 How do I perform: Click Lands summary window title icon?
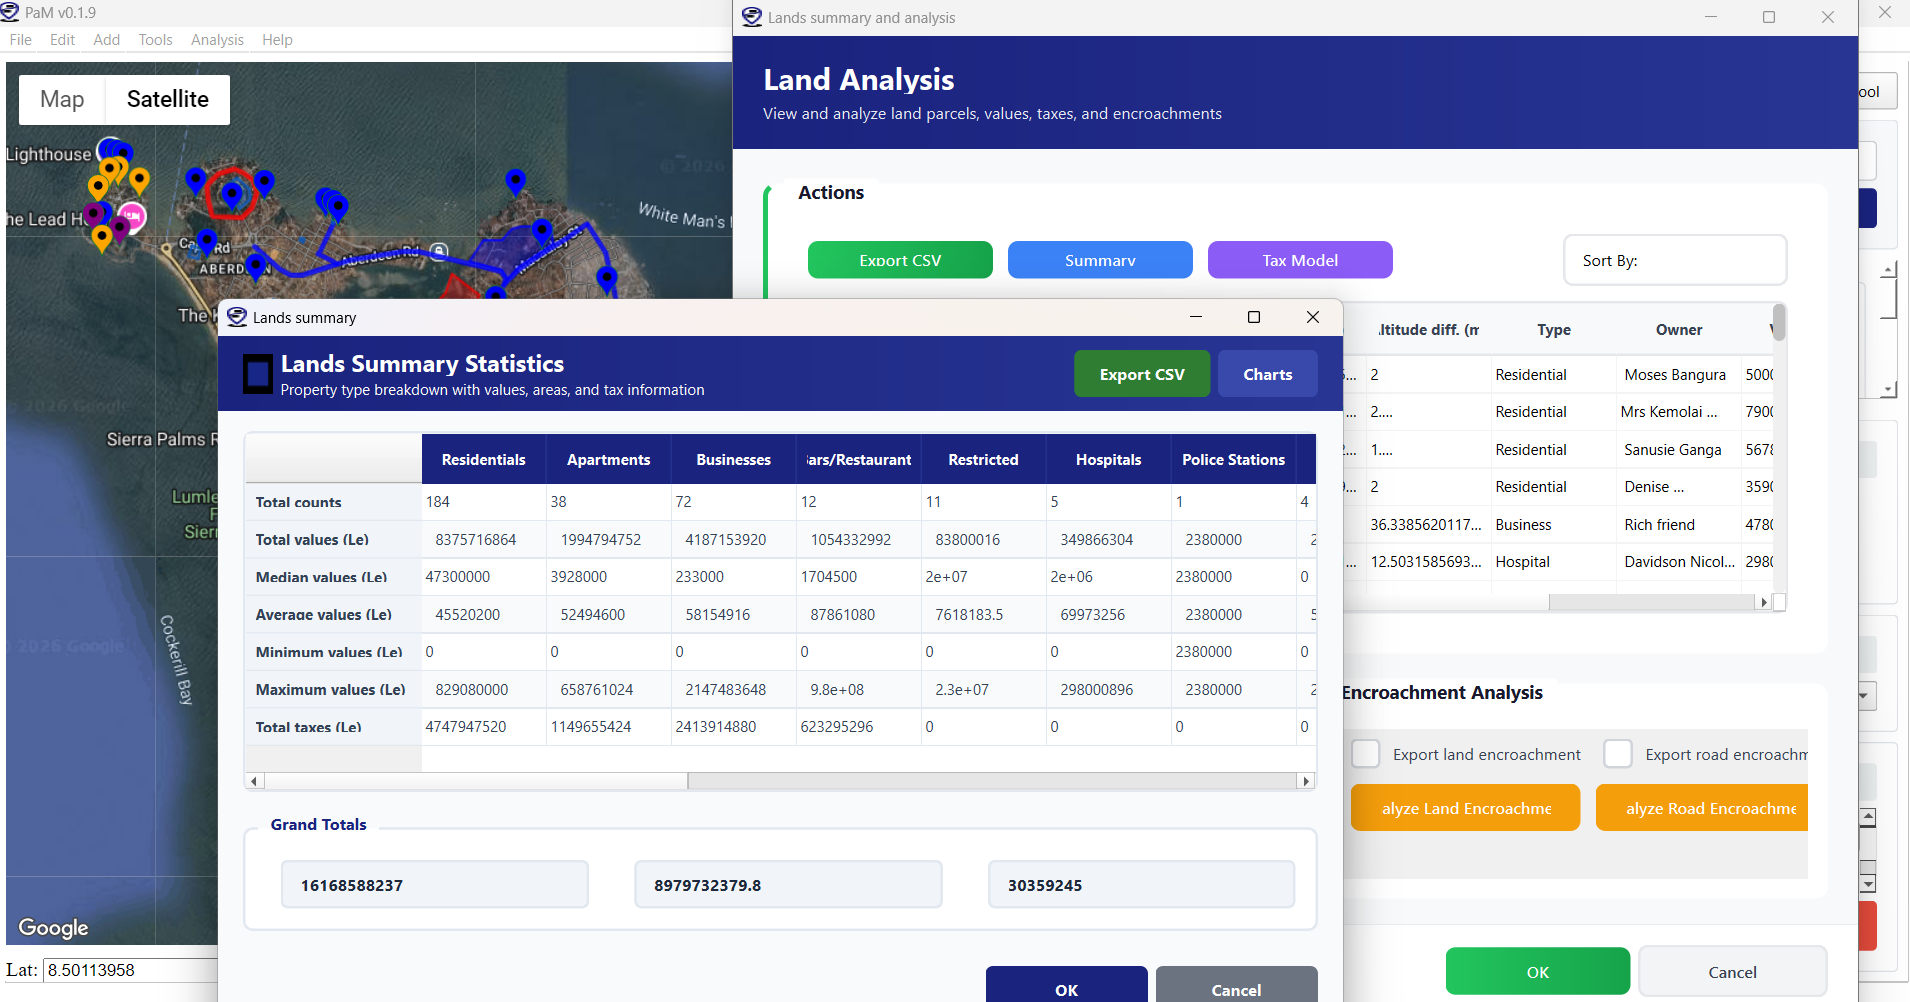(x=237, y=317)
